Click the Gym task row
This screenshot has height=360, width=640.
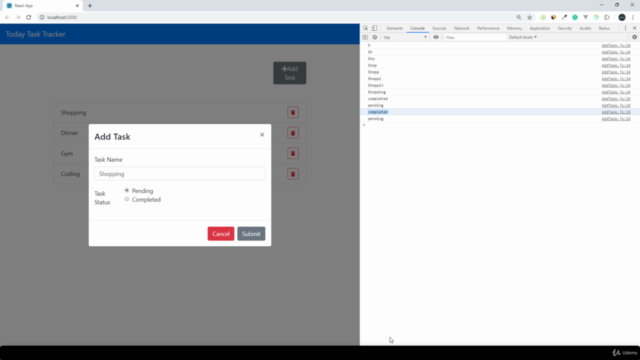point(180,153)
